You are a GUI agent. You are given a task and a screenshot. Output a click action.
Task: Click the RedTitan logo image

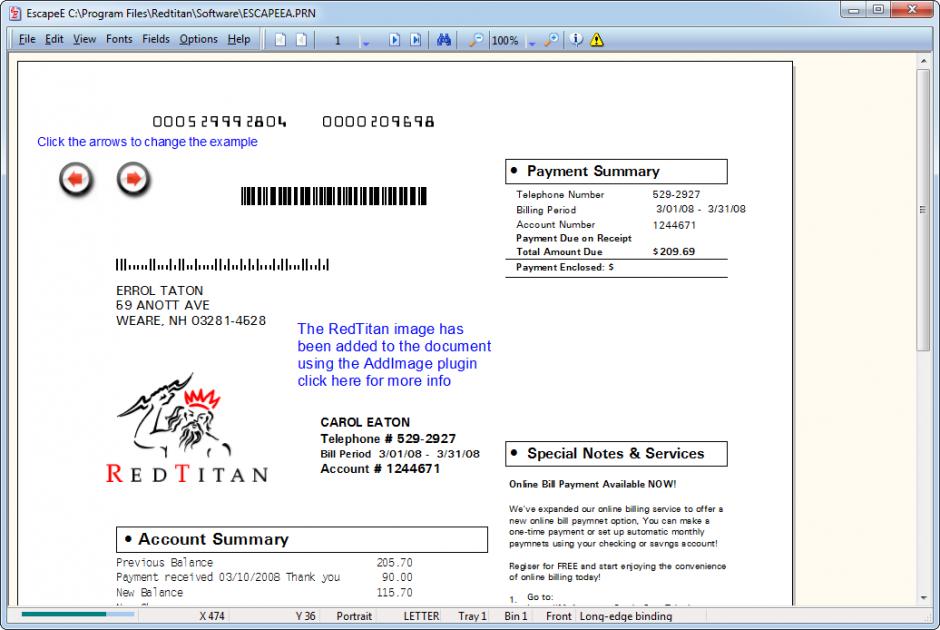[x=186, y=428]
